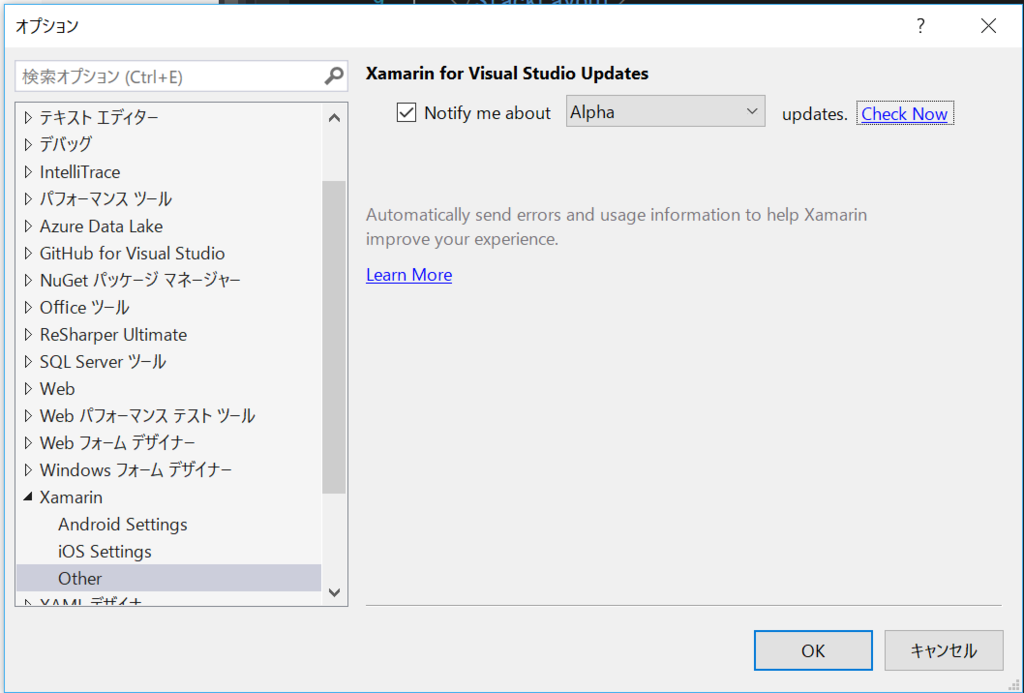The height and width of the screenshot is (693, 1024).
Task: Uncheck the Notify me about checkbox
Action: coord(406,112)
